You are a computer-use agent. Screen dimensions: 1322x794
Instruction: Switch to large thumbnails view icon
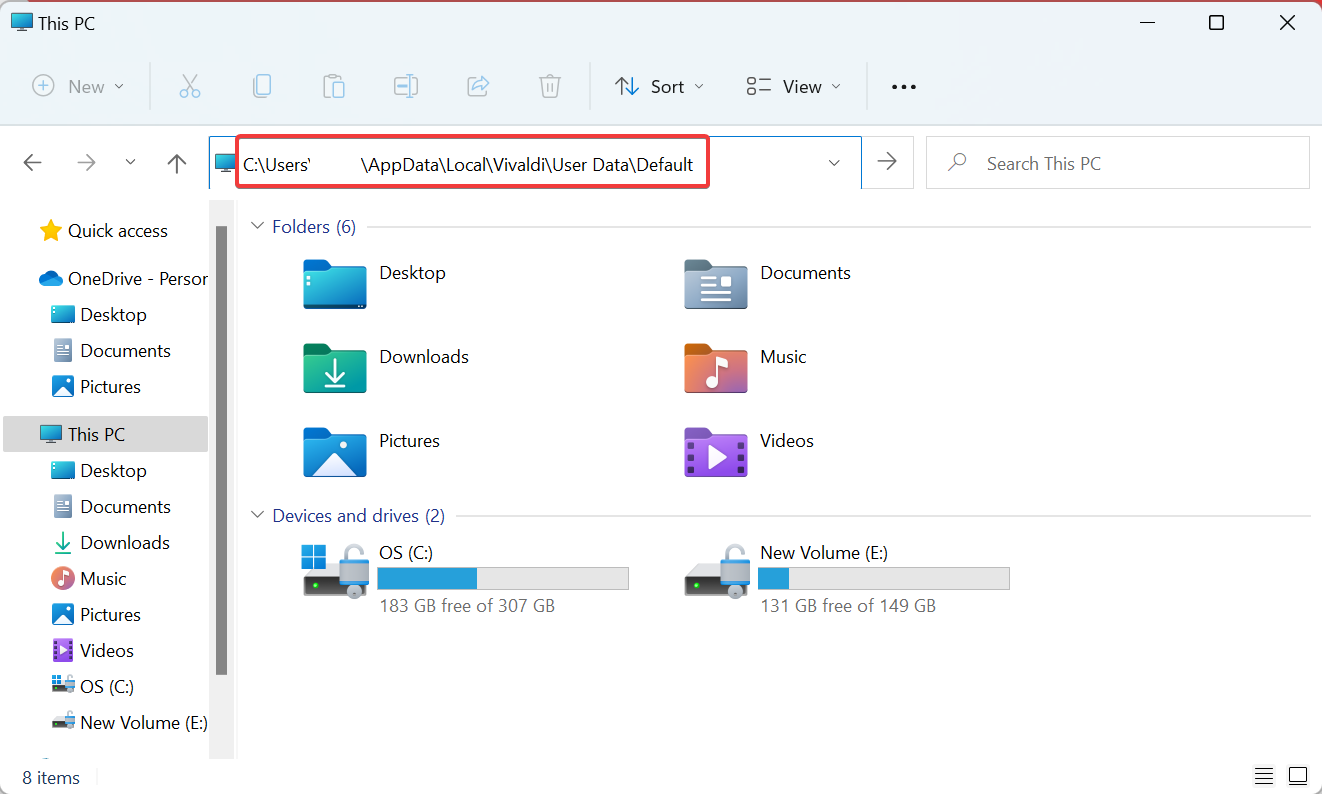(x=1298, y=776)
